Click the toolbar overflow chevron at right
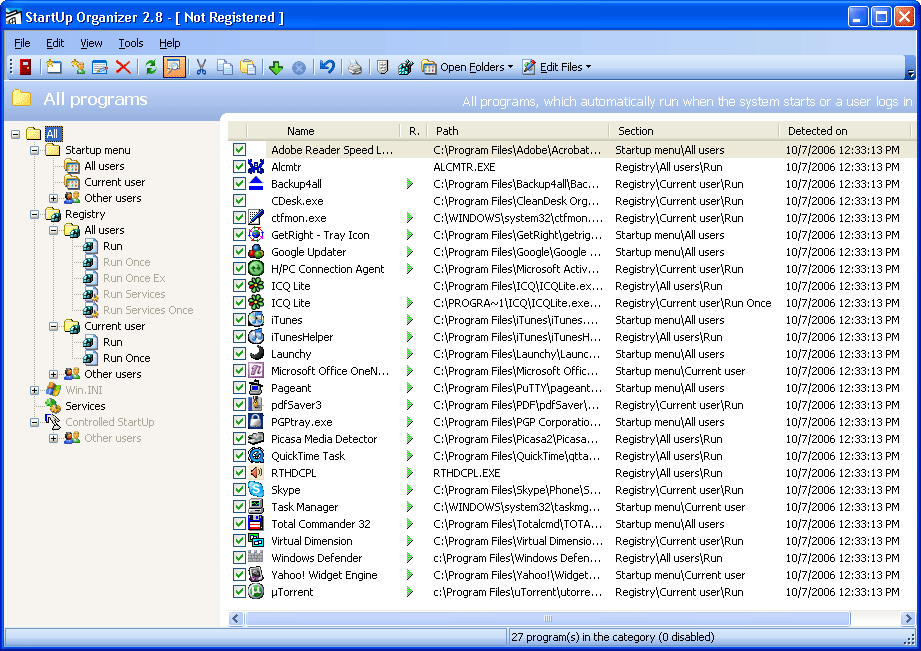This screenshot has height=651, width=921. pos(911,74)
